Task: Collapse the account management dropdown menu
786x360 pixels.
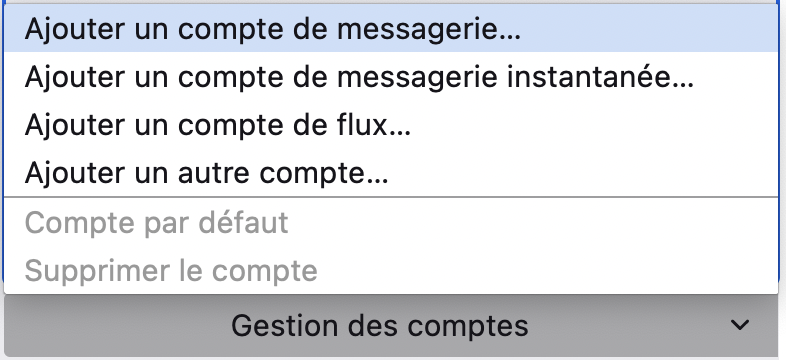Action: pos(390,325)
